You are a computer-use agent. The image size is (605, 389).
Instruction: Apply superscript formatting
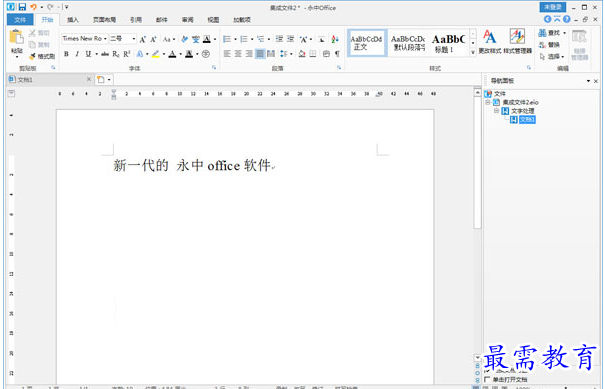127,54
